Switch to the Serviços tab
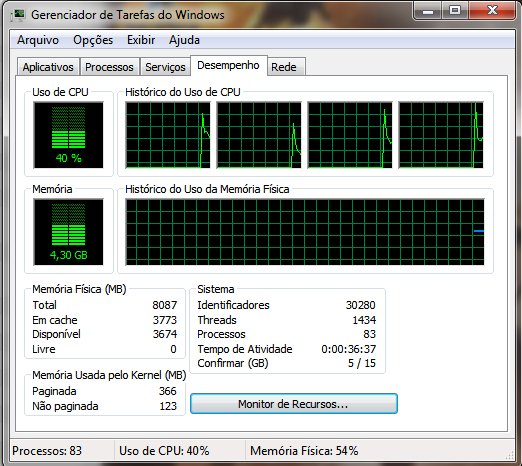This screenshot has height=466, width=522. click(165, 67)
